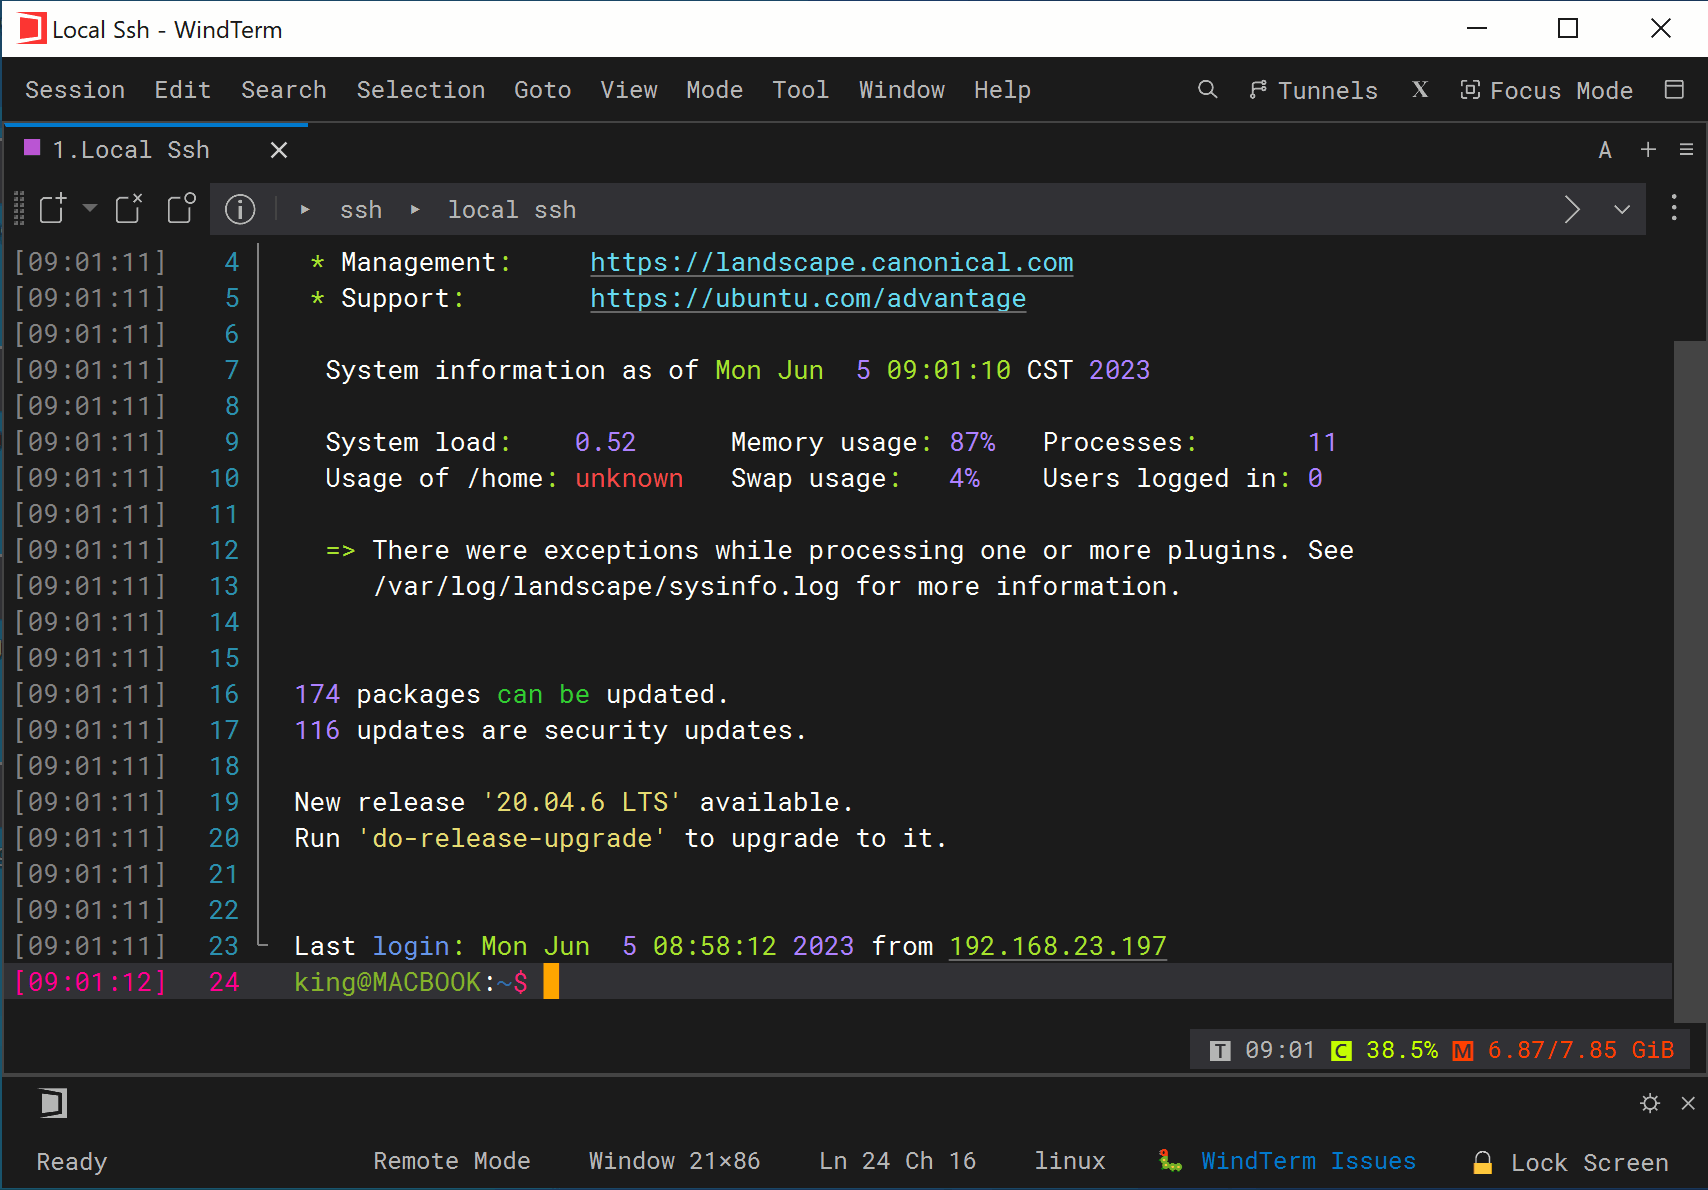1708x1190 pixels.
Task: Enable Focus Mode
Action: click(1546, 90)
